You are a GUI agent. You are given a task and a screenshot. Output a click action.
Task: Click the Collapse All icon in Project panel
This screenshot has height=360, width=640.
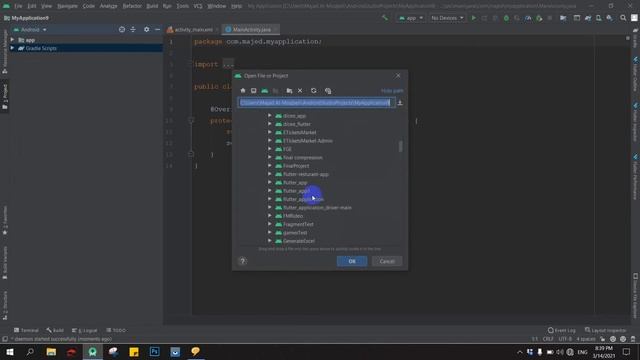coord(133,29)
